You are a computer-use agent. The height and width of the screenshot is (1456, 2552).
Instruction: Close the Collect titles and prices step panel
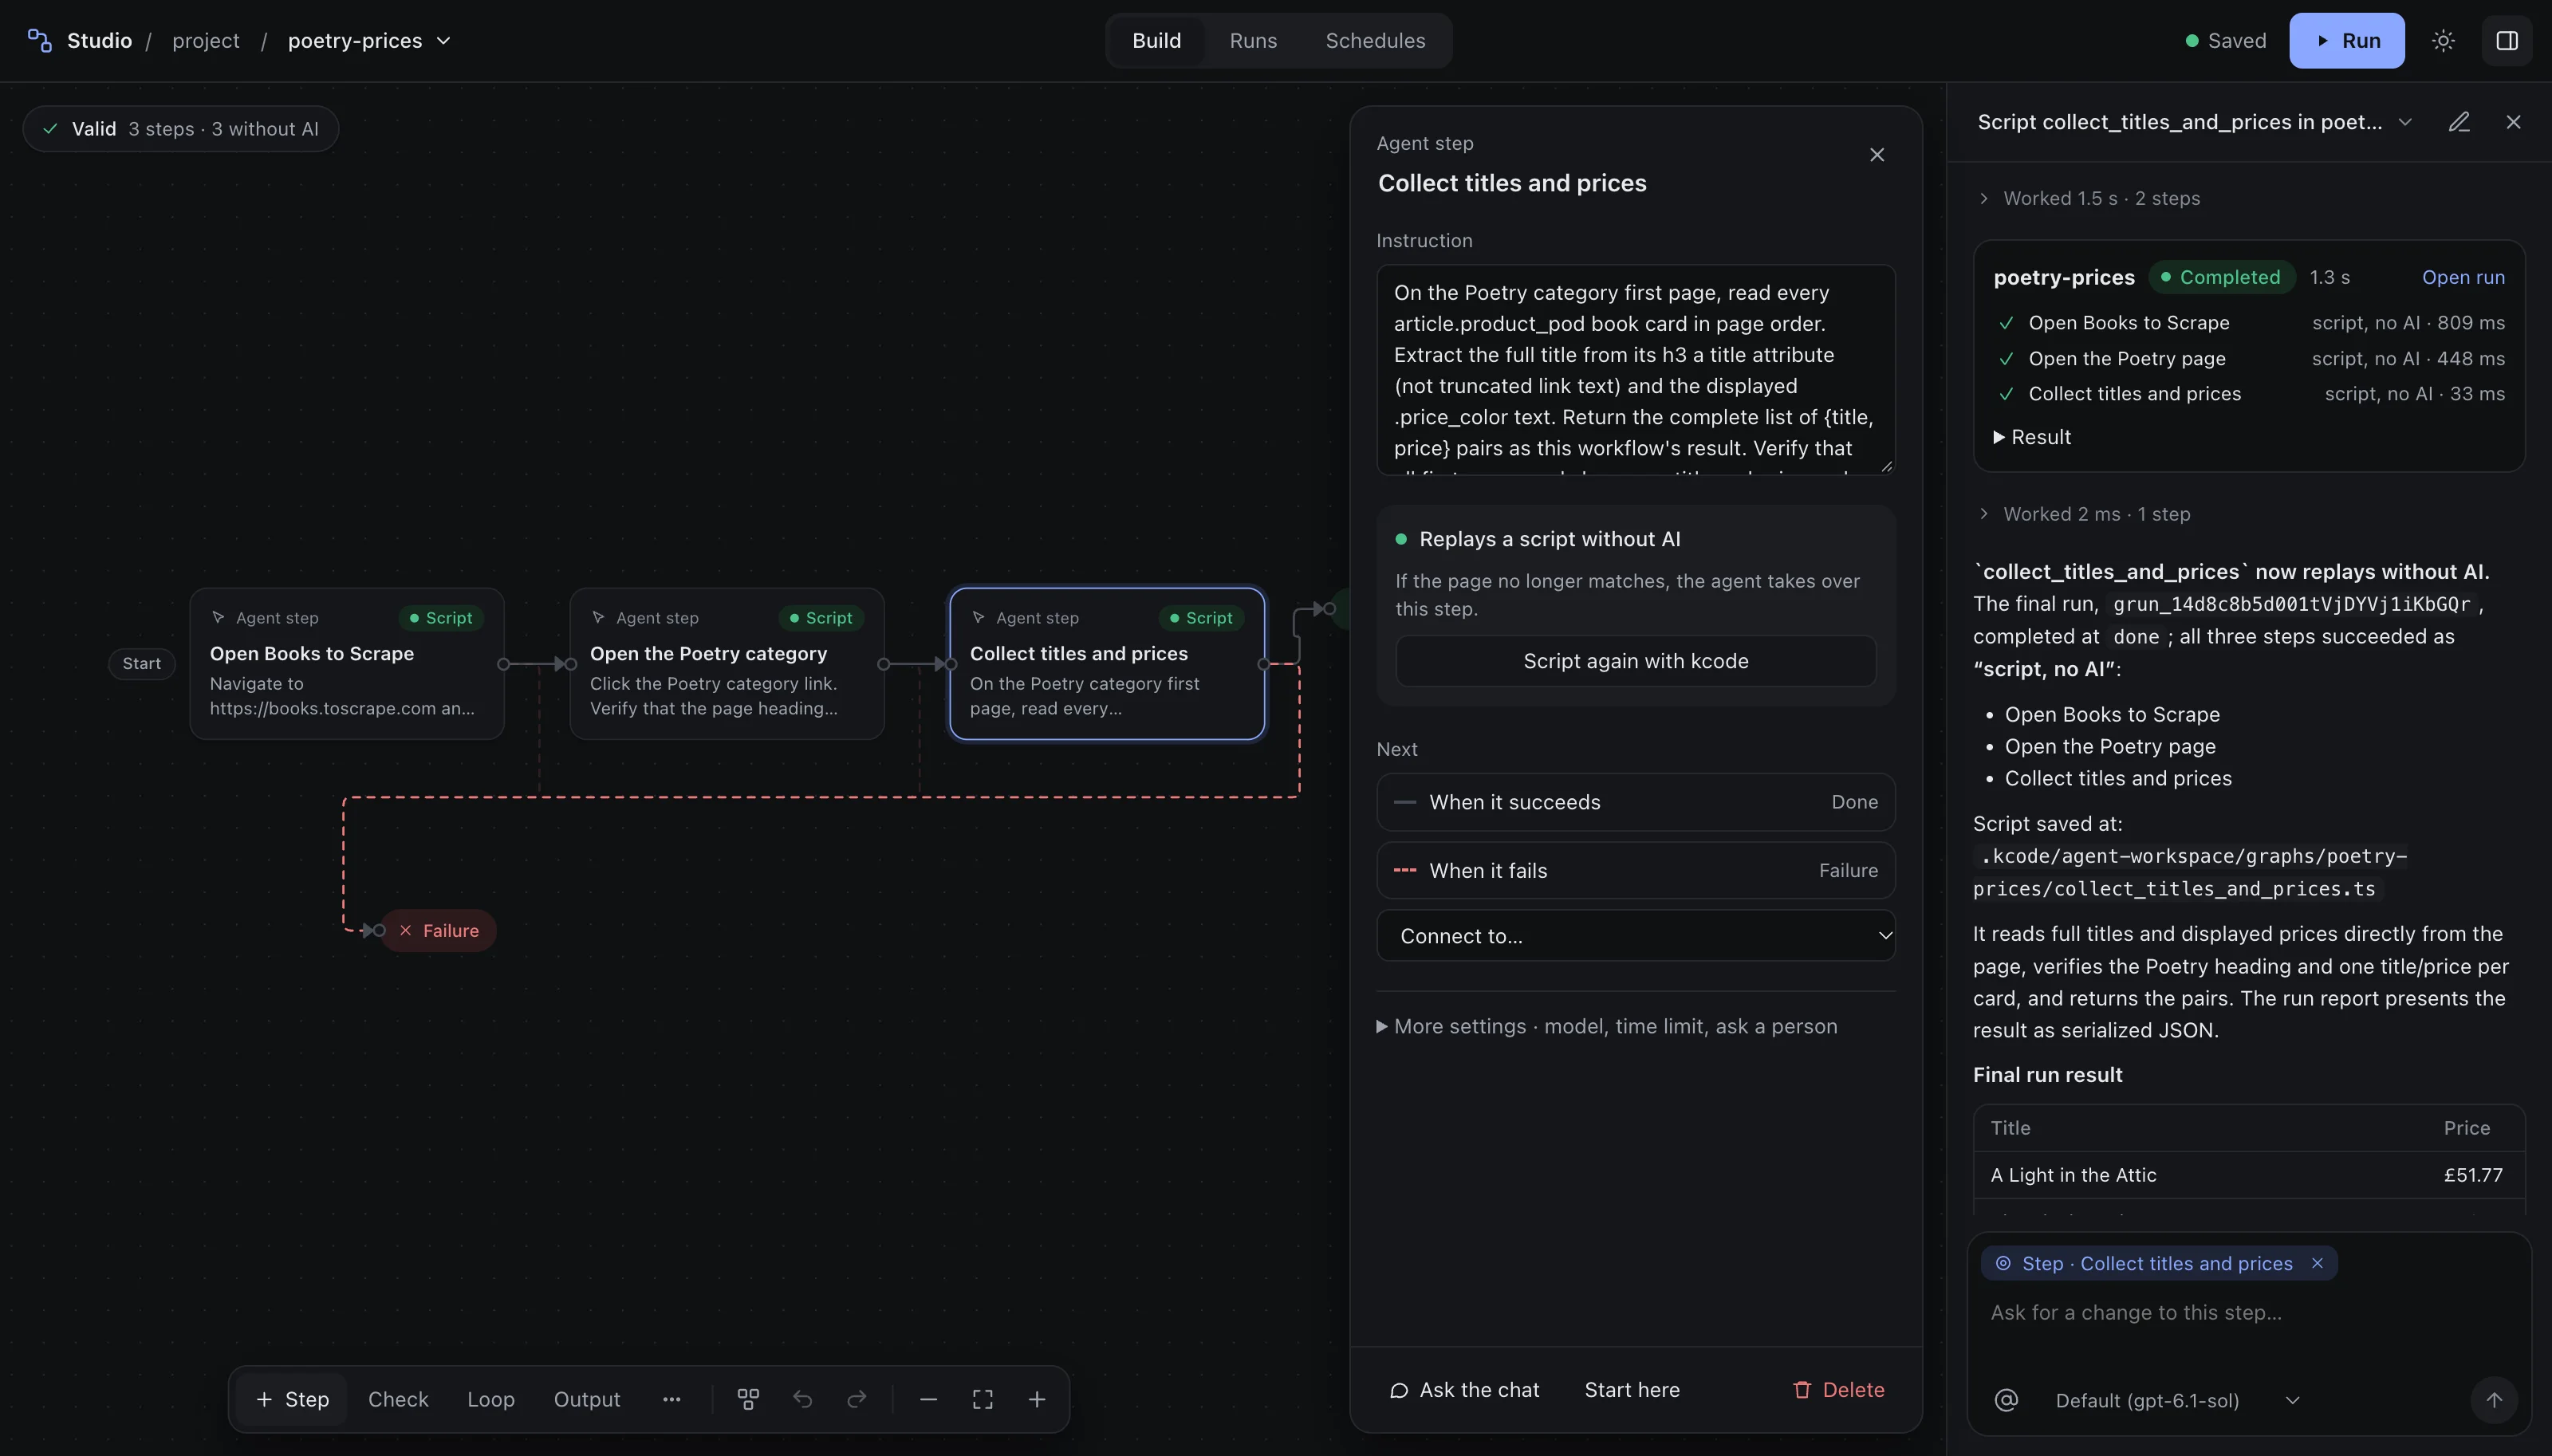click(1877, 155)
